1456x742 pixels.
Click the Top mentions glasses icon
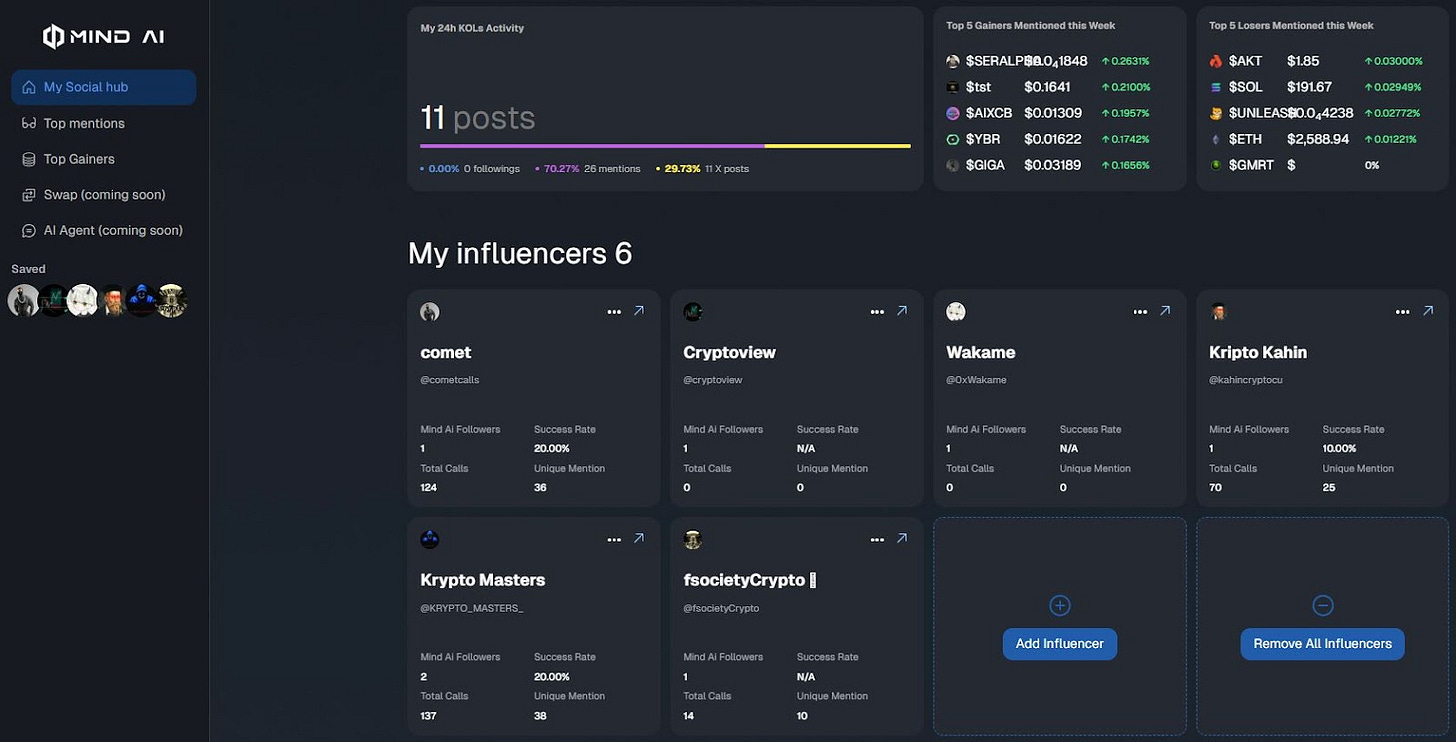tap(28, 123)
